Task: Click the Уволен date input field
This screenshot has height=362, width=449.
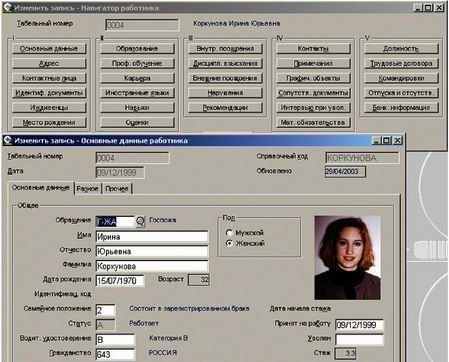Action: coord(359,339)
